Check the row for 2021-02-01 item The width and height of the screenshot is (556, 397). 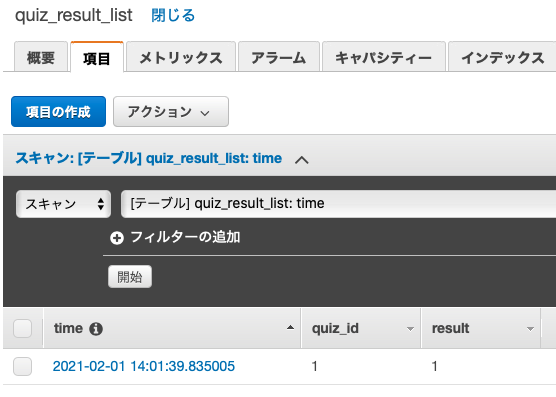(x=22, y=366)
